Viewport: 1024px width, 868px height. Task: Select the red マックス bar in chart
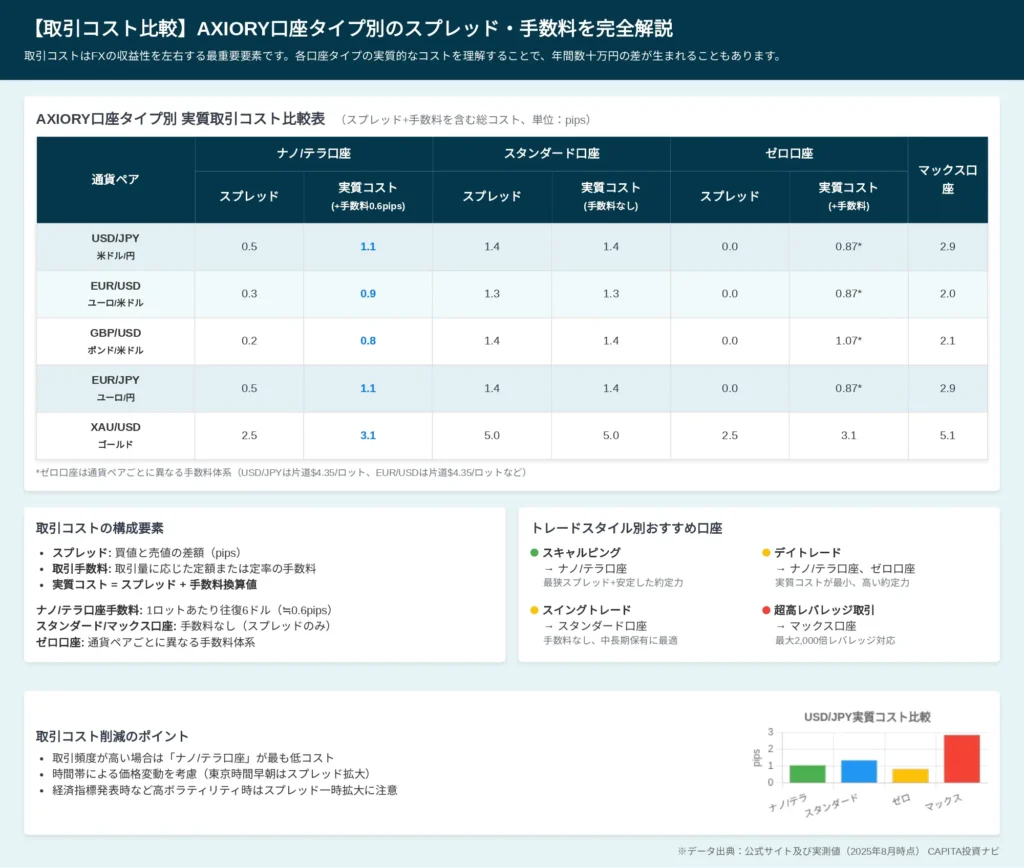(x=962, y=759)
